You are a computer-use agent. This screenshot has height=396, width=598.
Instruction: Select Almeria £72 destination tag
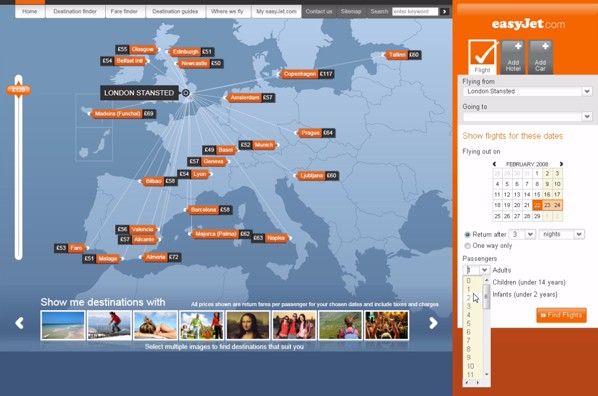(162, 258)
